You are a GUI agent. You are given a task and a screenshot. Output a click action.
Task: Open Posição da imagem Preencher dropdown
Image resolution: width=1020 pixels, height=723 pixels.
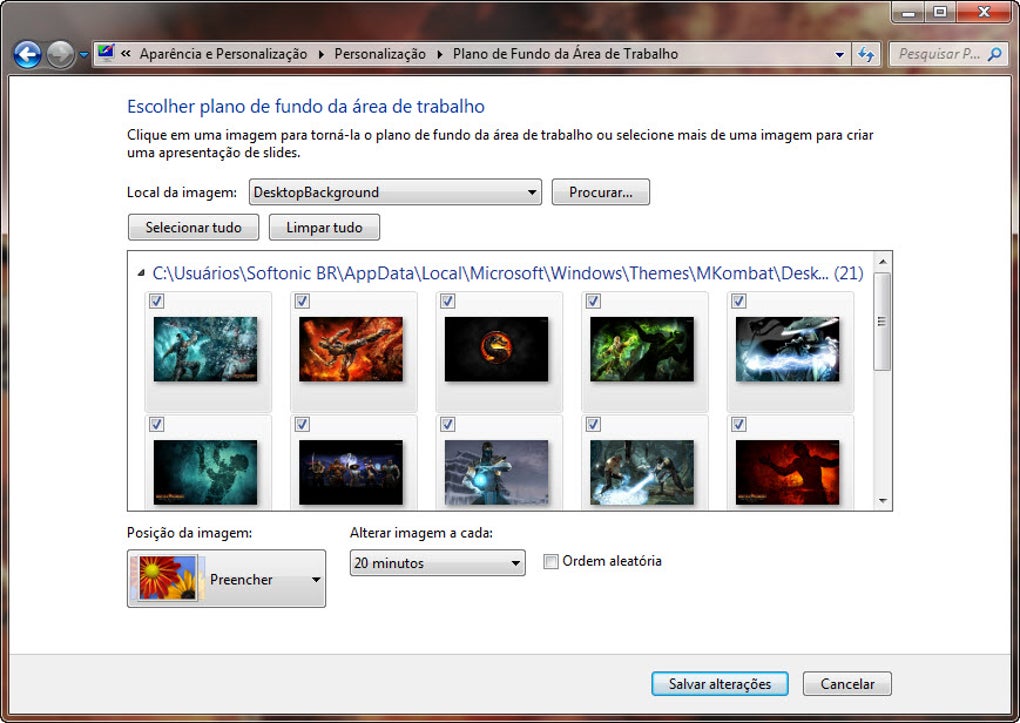click(x=226, y=579)
